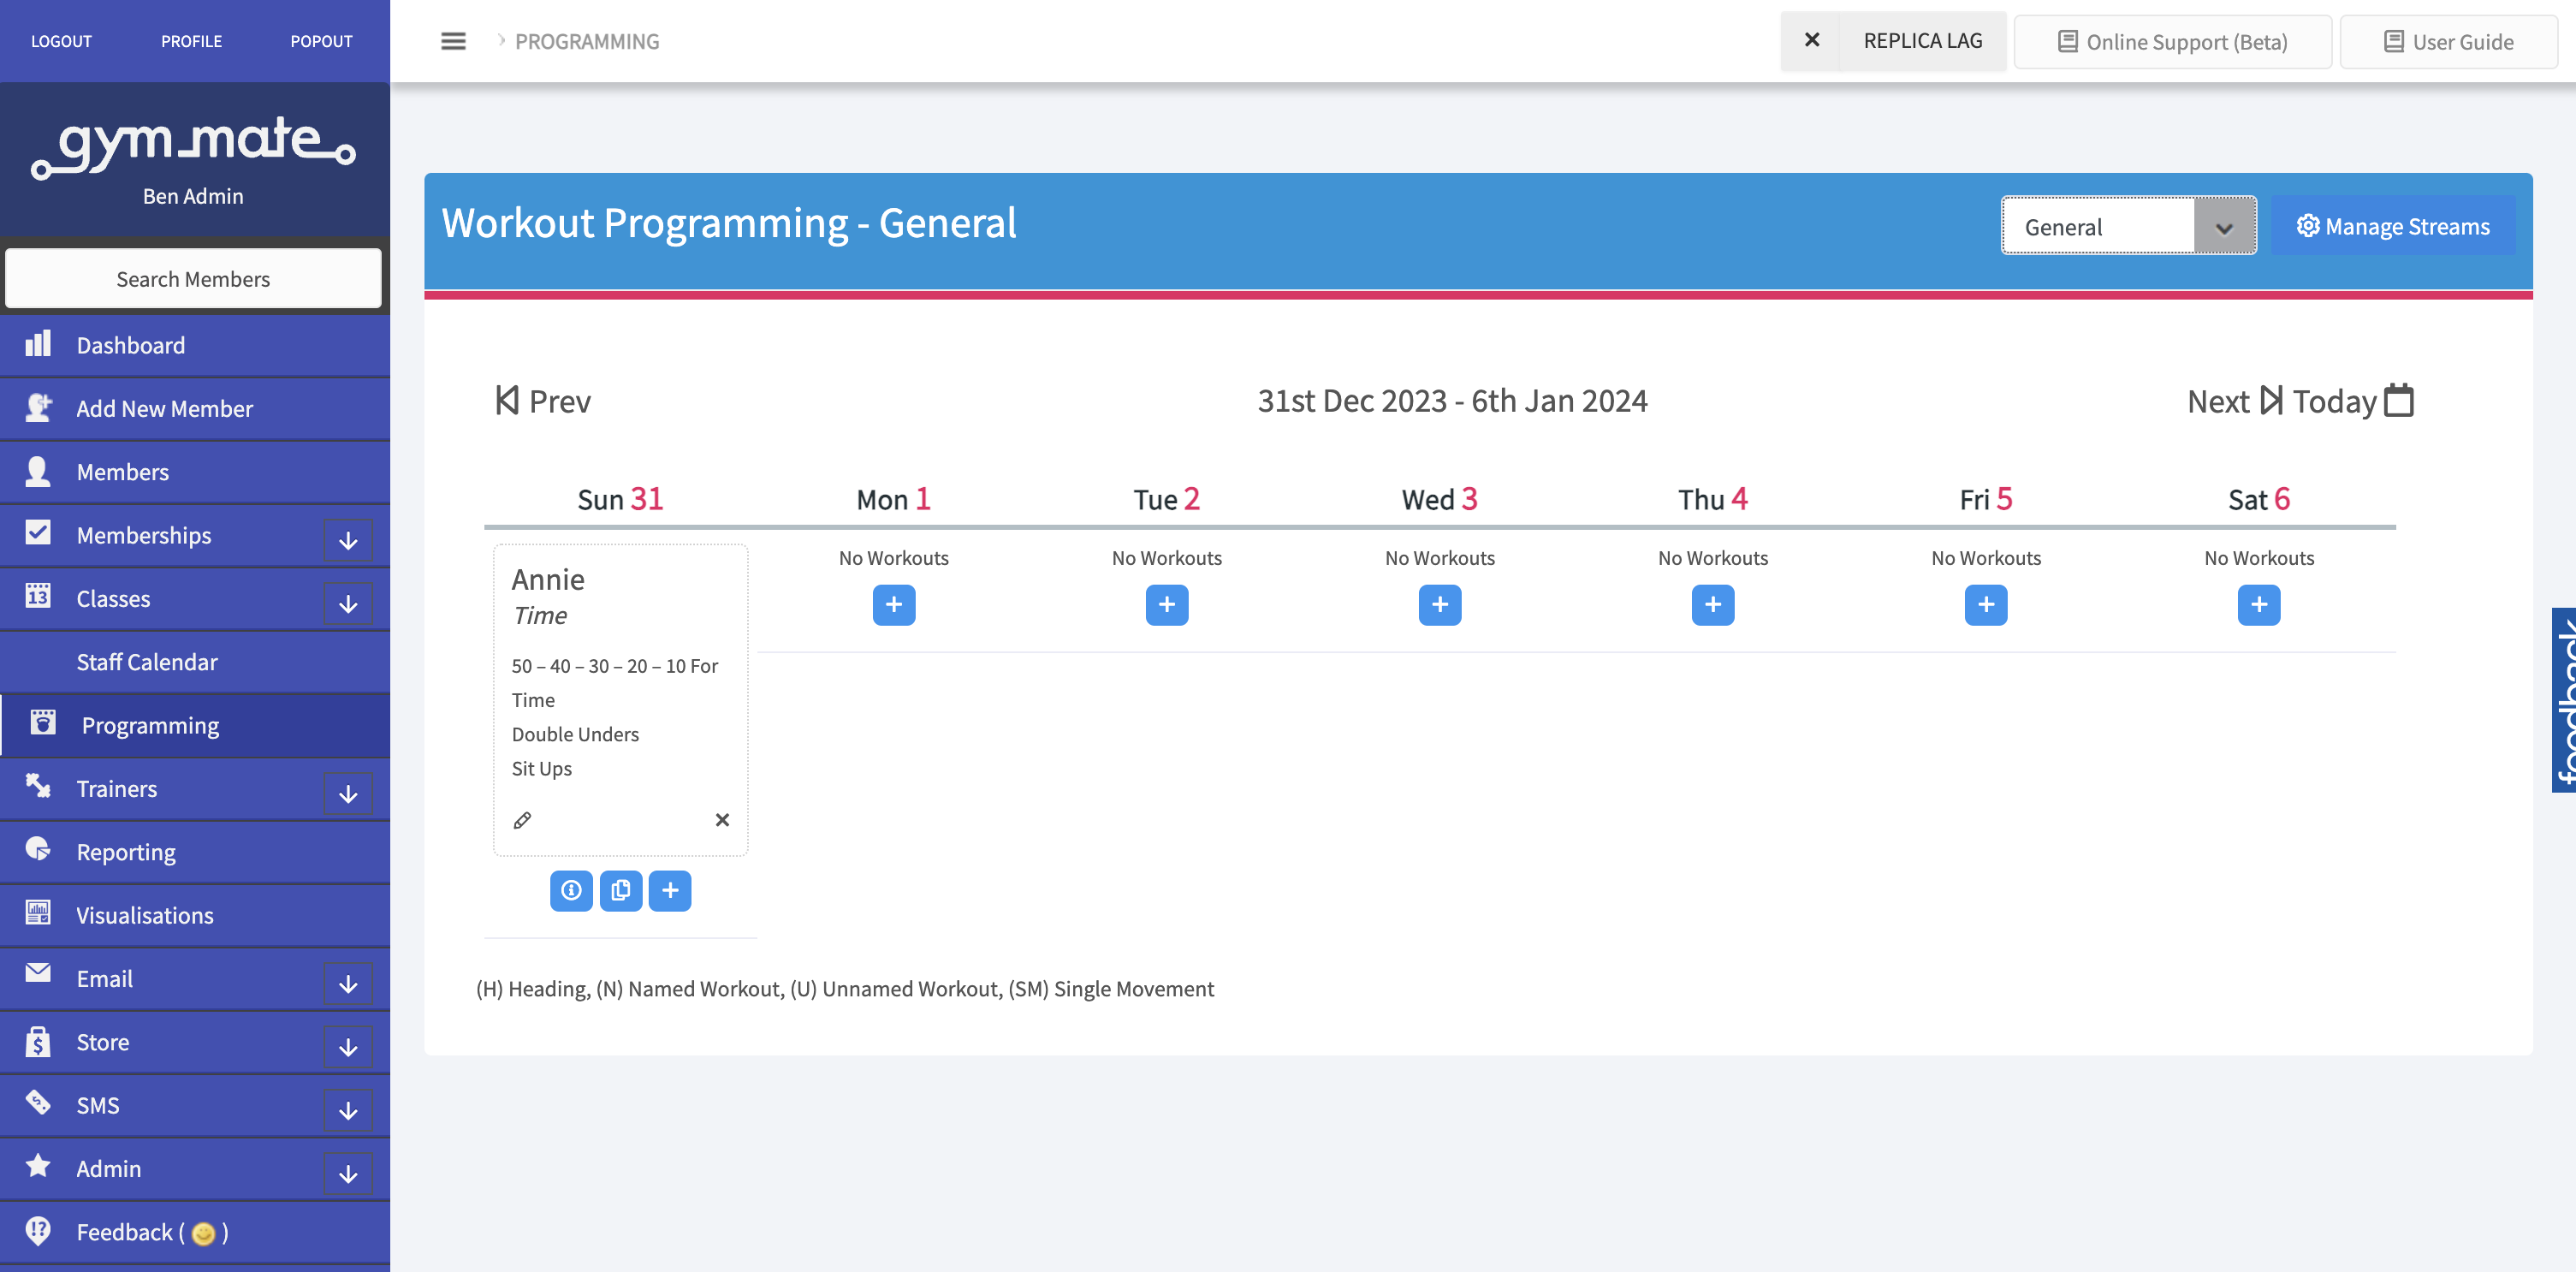Open the Dashboard page
2576x1272 pixels.
point(130,344)
